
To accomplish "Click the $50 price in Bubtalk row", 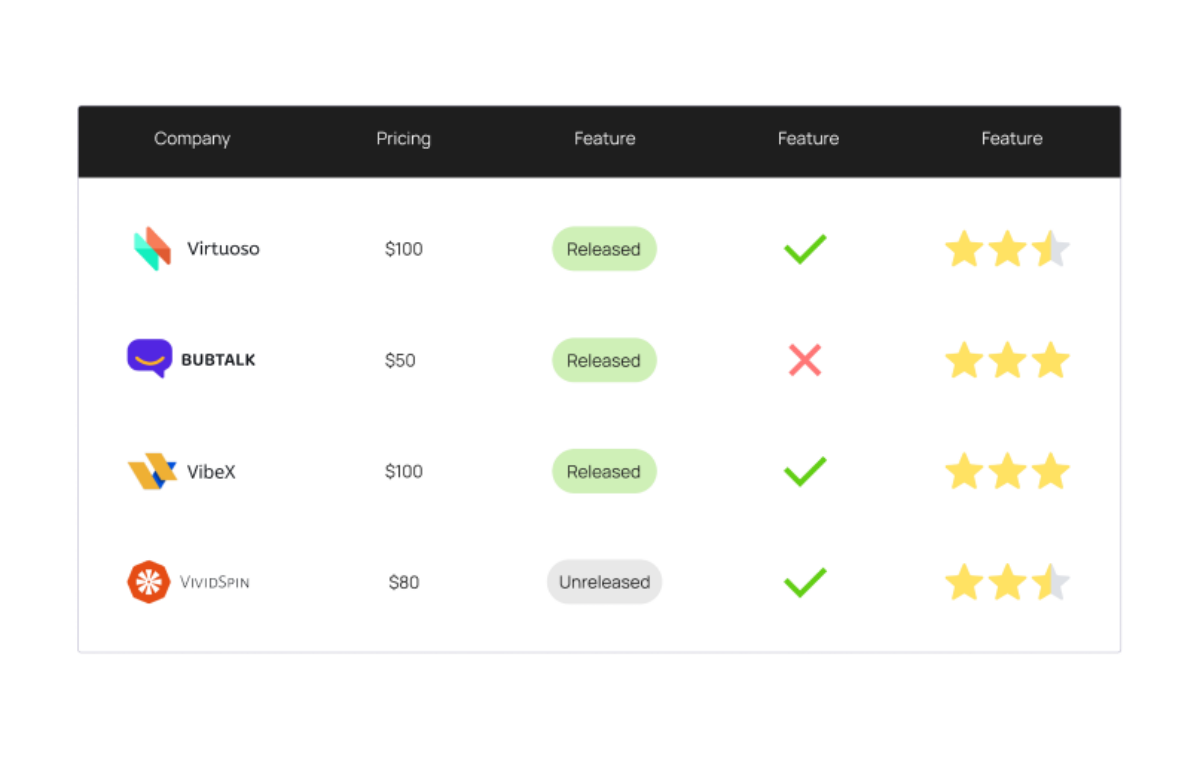I will pos(400,360).
